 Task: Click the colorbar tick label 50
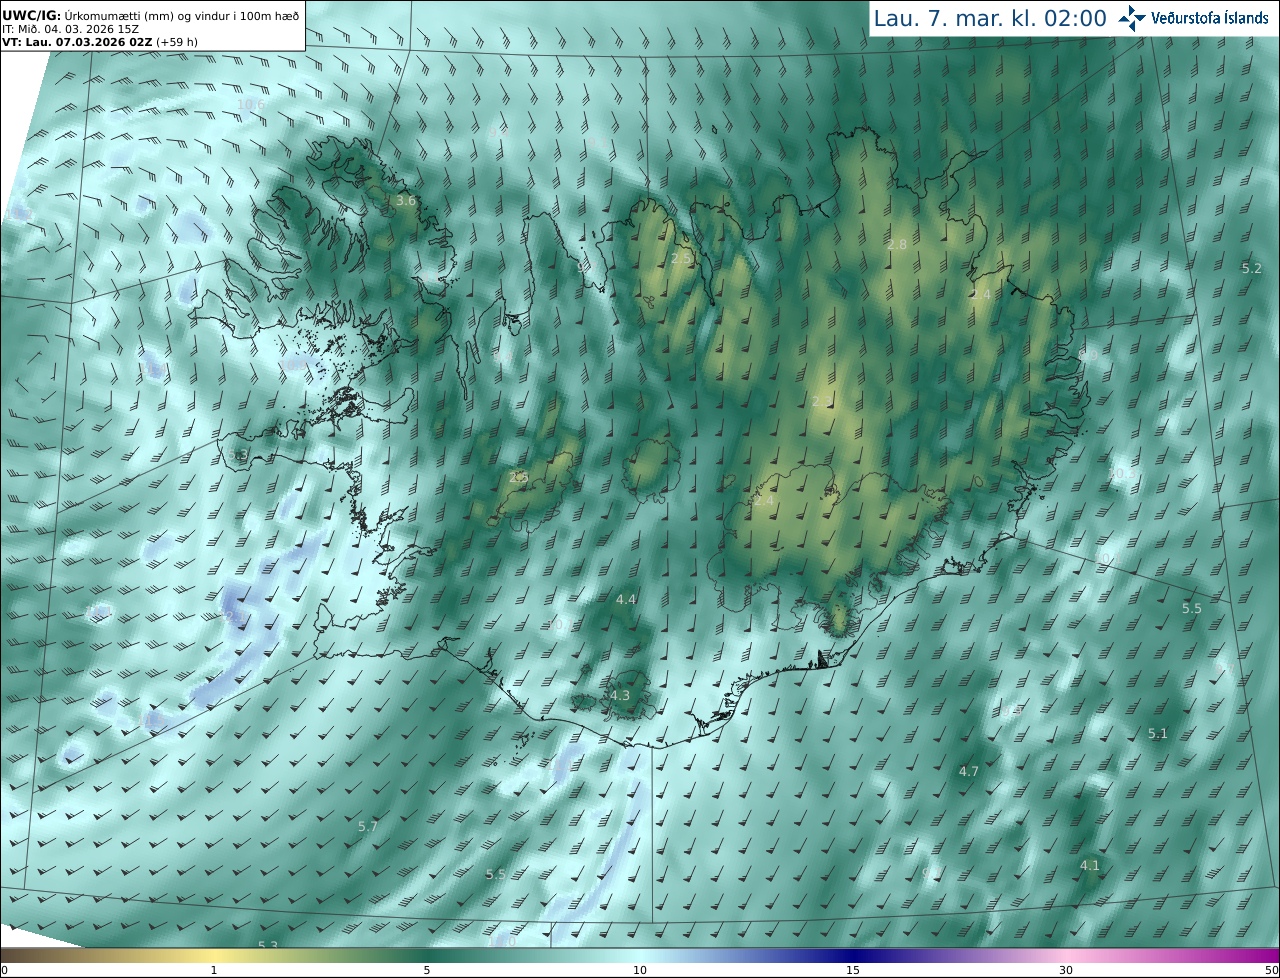point(1272,970)
